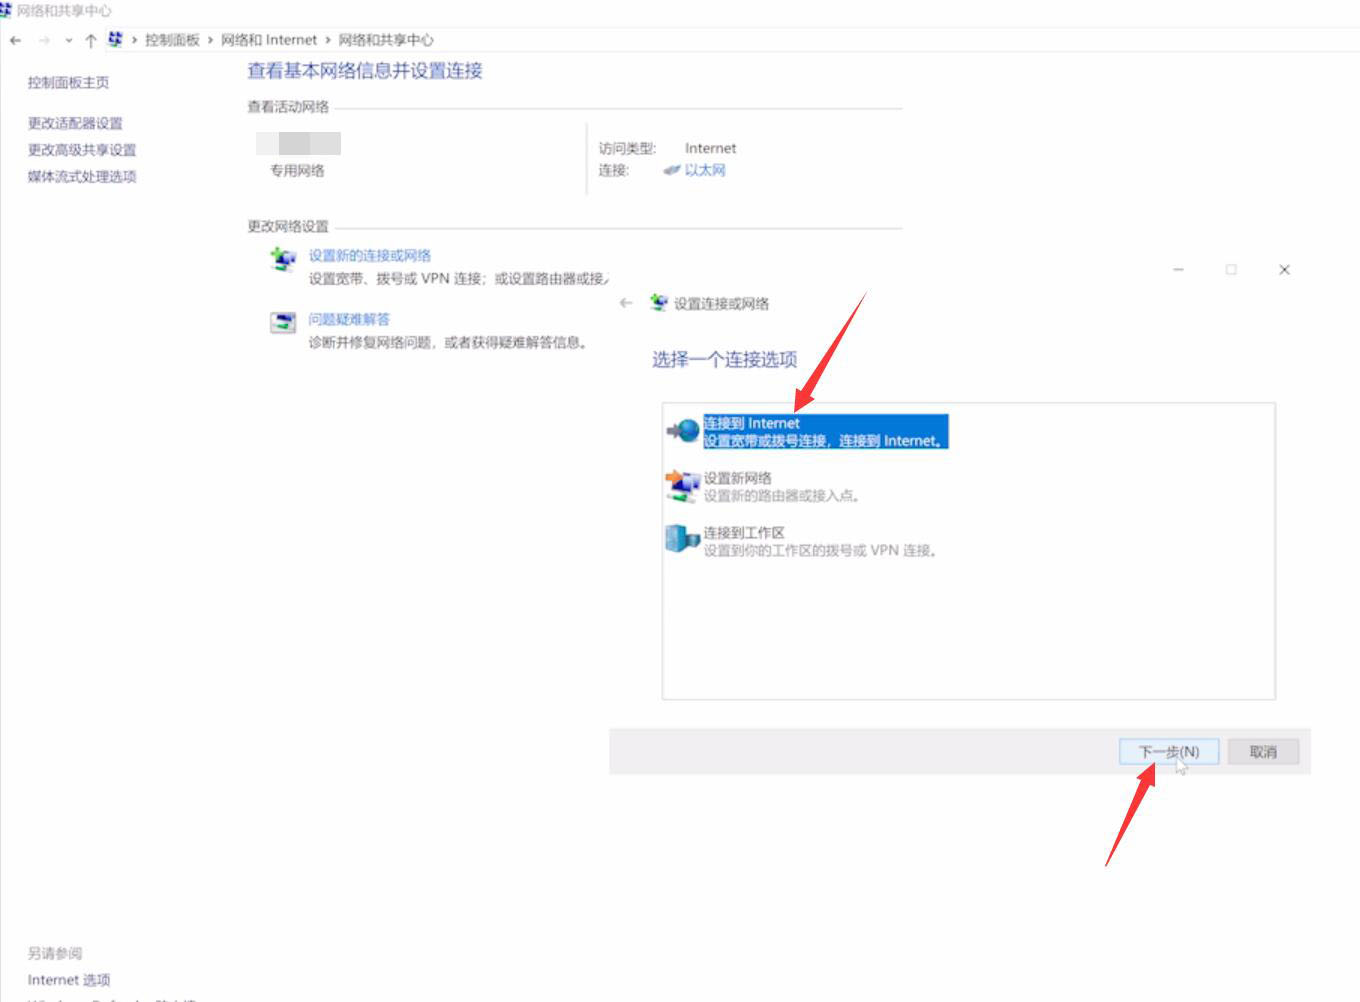Click the address bar Control Panel icon
The height and width of the screenshot is (1002, 1360).
pos(115,39)
